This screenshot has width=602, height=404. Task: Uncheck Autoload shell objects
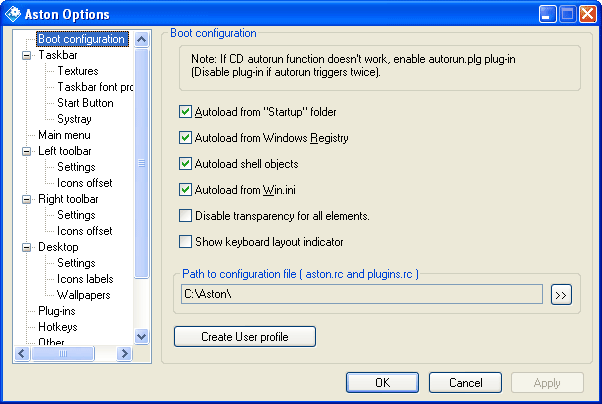click(x=185, y=164)
